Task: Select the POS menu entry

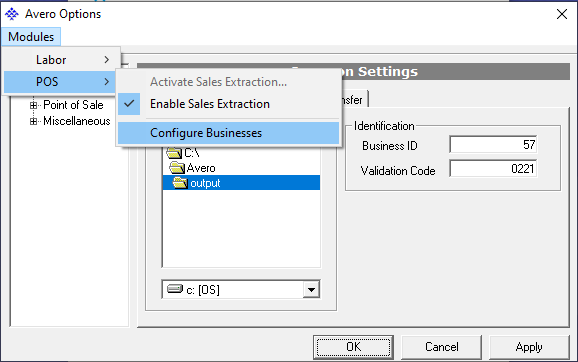Action: pyautogui.click(x=60, y=82)
